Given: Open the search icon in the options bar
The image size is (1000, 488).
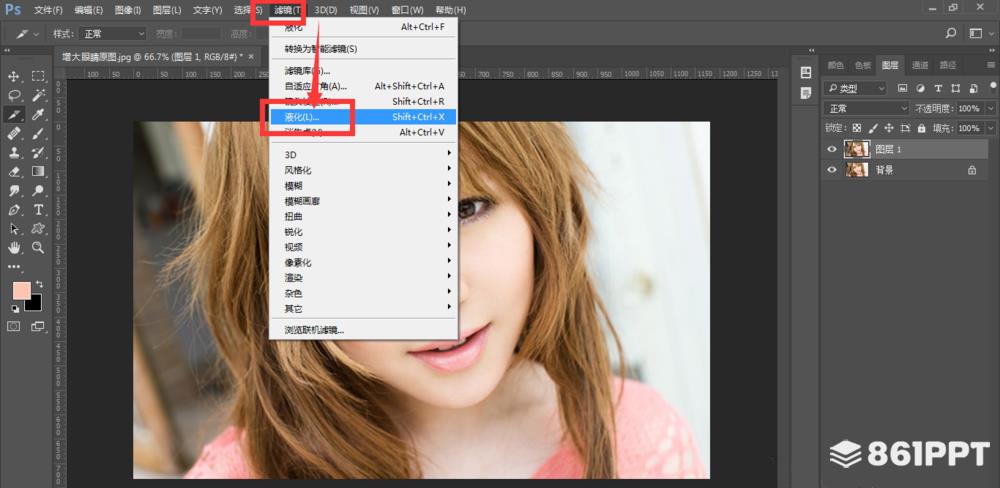Looking at the screenshot, I should pyautogui.click(x=951, y=33).
